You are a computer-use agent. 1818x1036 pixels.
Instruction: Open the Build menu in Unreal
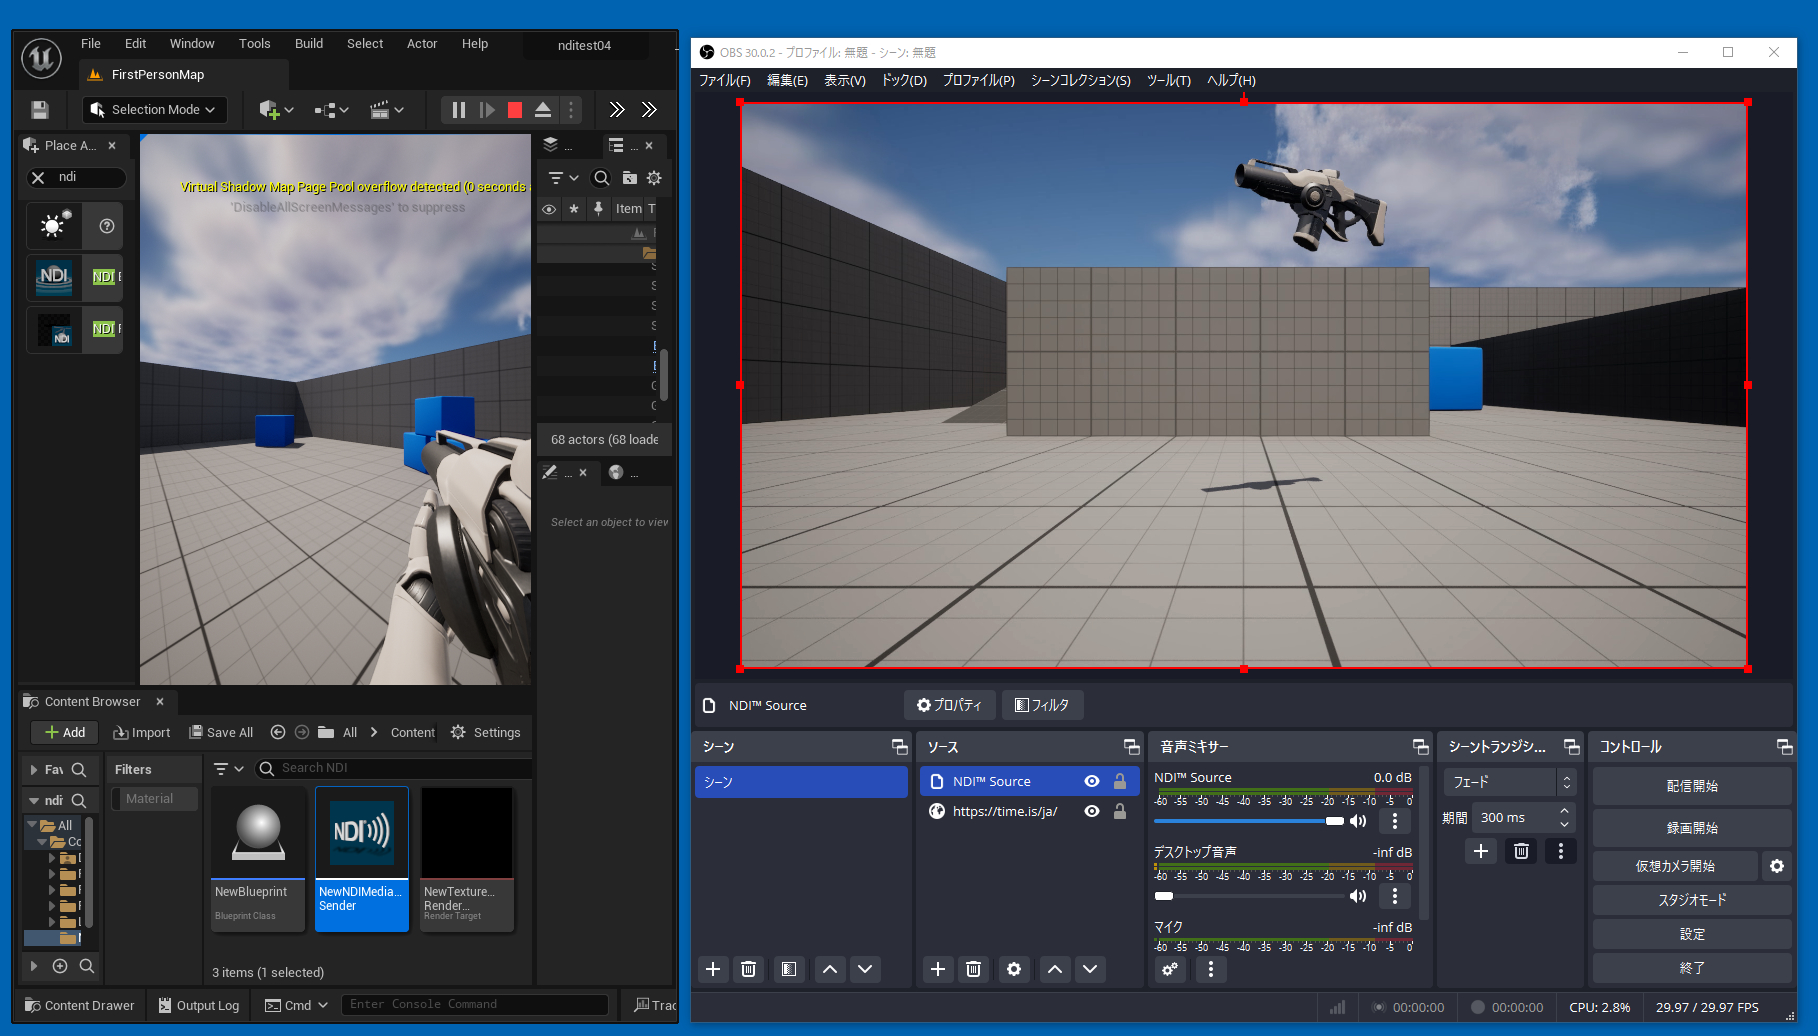coord(308,44)
